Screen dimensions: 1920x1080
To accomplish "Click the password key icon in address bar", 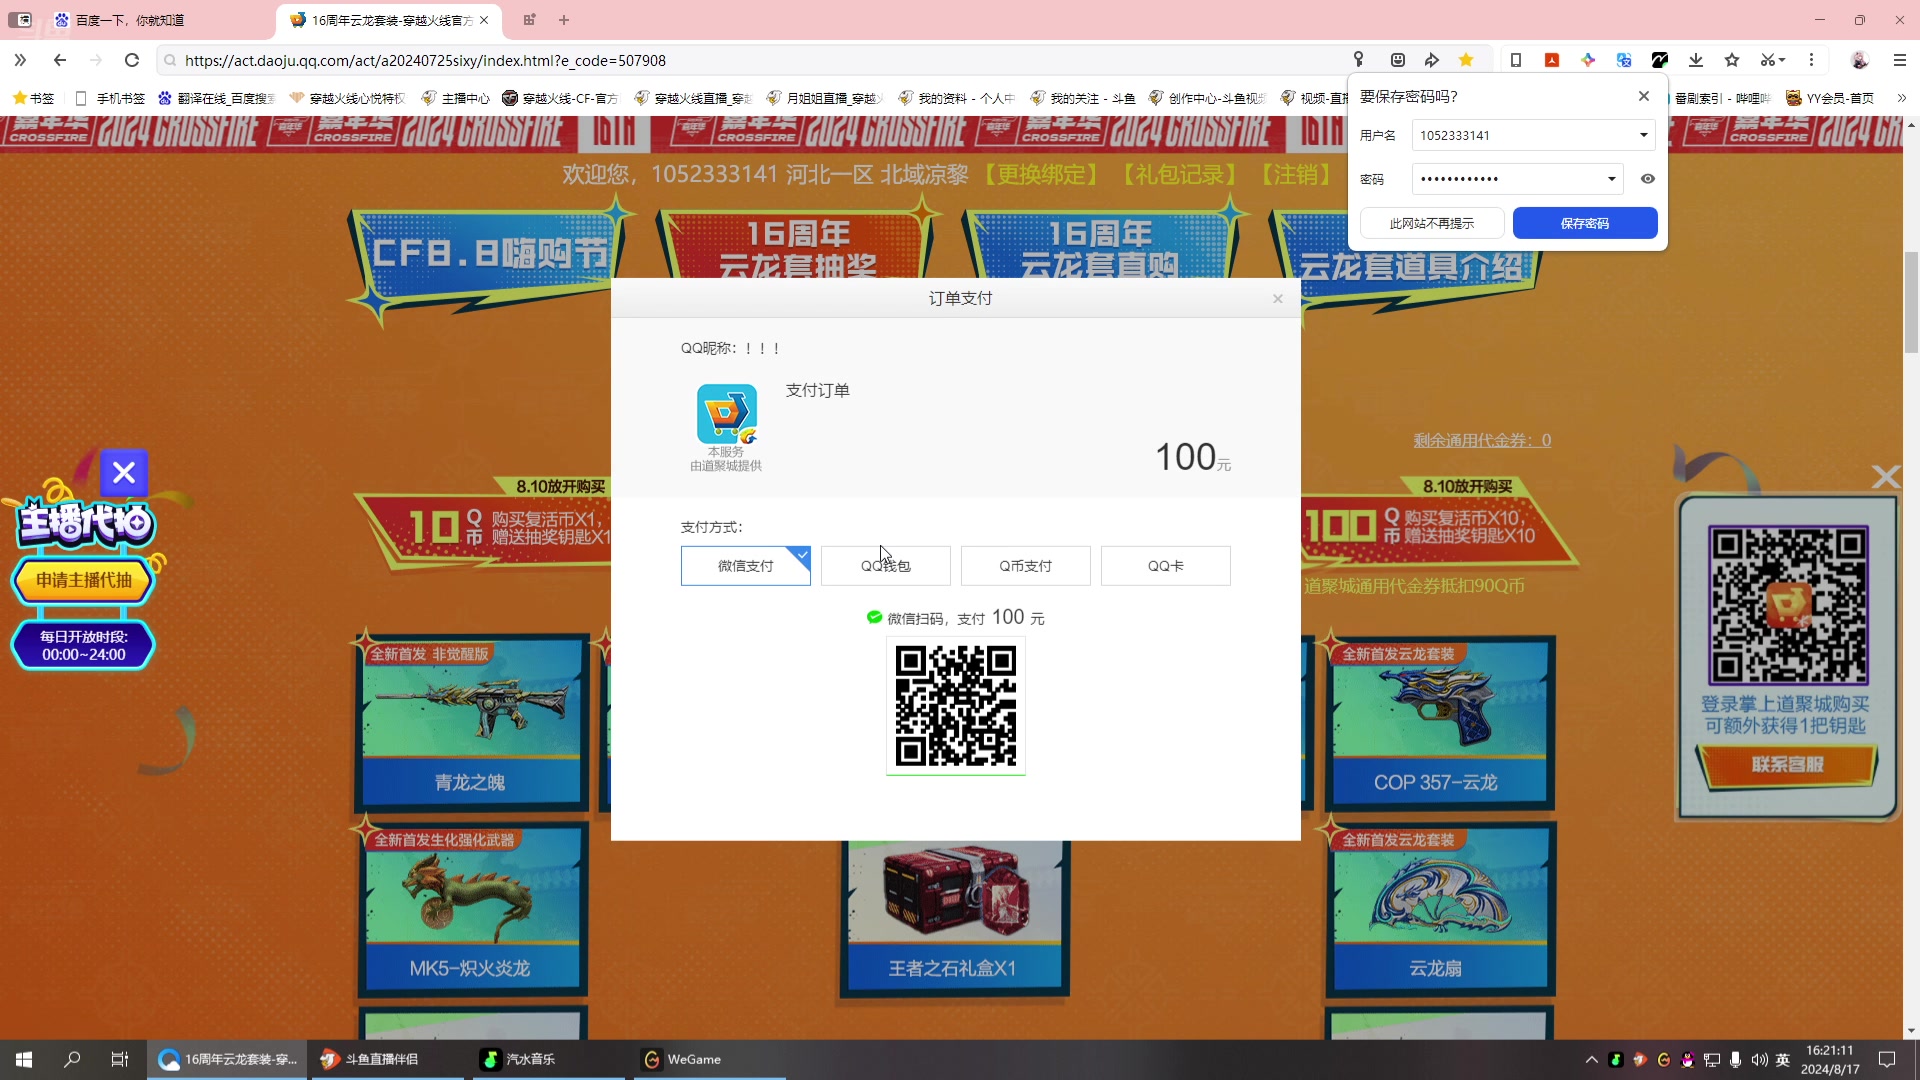I will [1358, 60].
